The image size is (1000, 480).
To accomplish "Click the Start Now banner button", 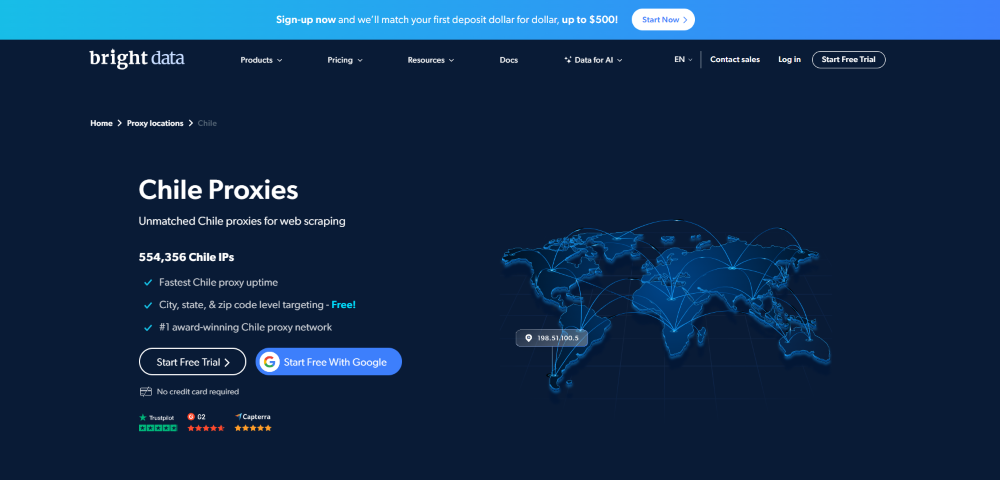I will [x=663, y=20].
